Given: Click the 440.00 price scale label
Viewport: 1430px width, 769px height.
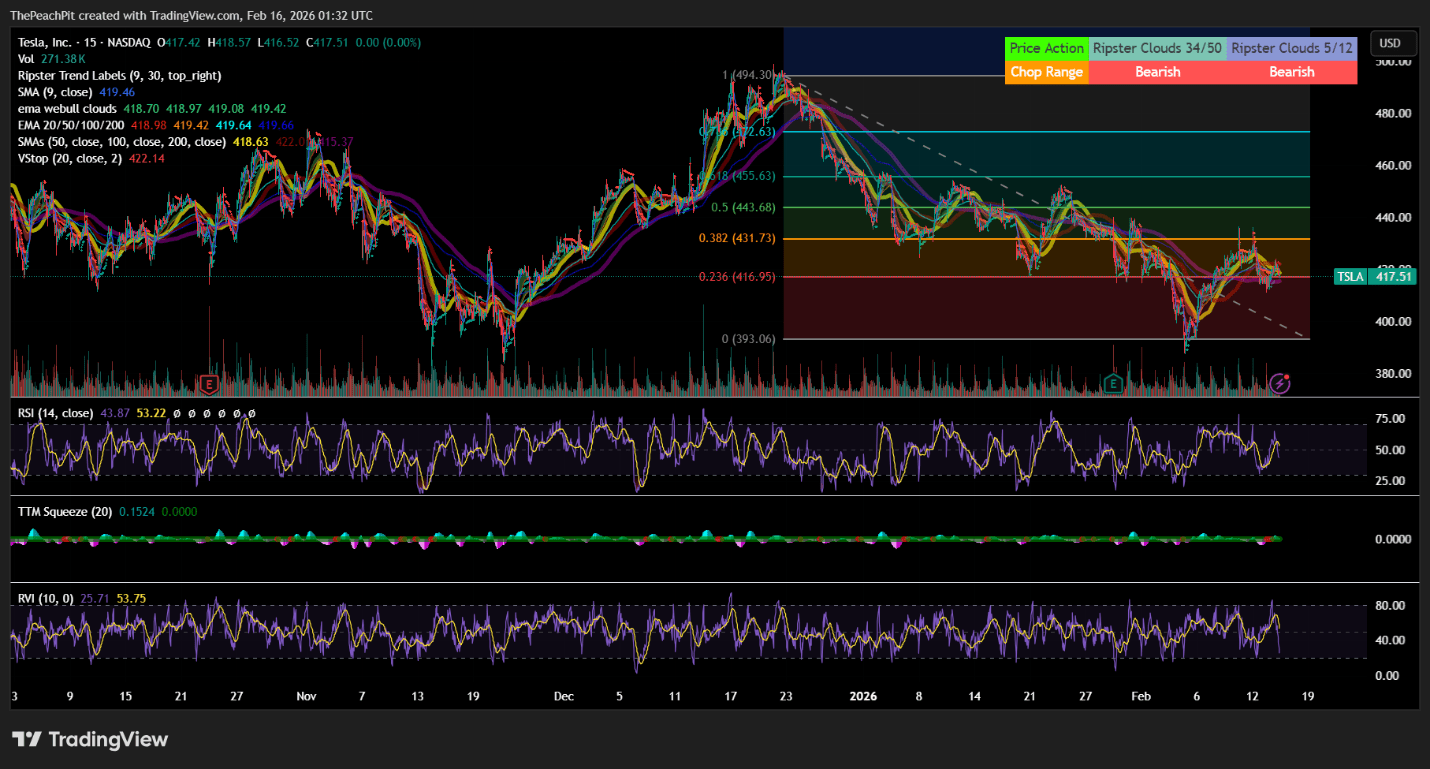Looking at the screenshot, I should click(1392, 217).
